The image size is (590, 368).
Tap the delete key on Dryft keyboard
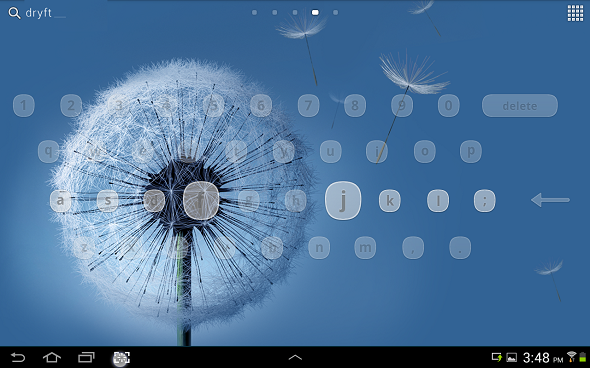(520, 106)
